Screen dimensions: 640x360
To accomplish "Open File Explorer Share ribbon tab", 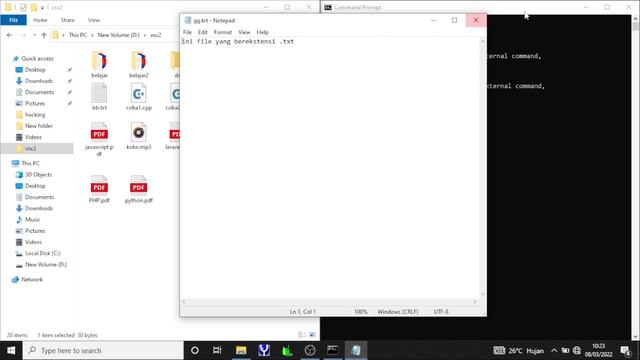I will 68,20.
